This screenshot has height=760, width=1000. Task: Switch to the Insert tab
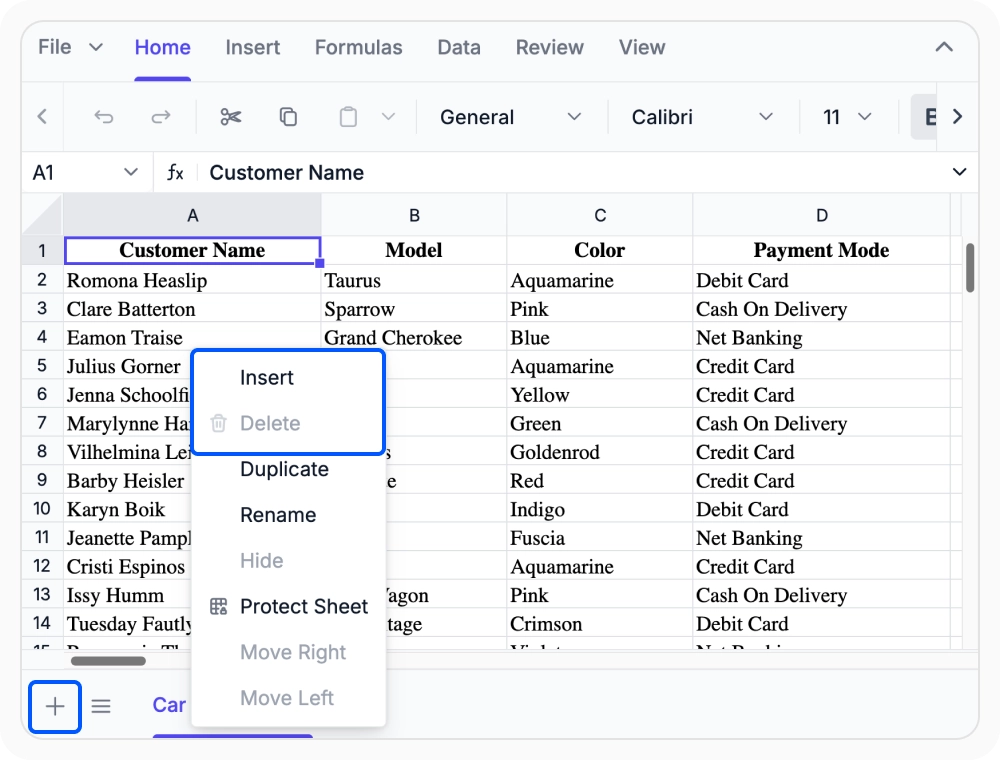(x=253, y=47)
